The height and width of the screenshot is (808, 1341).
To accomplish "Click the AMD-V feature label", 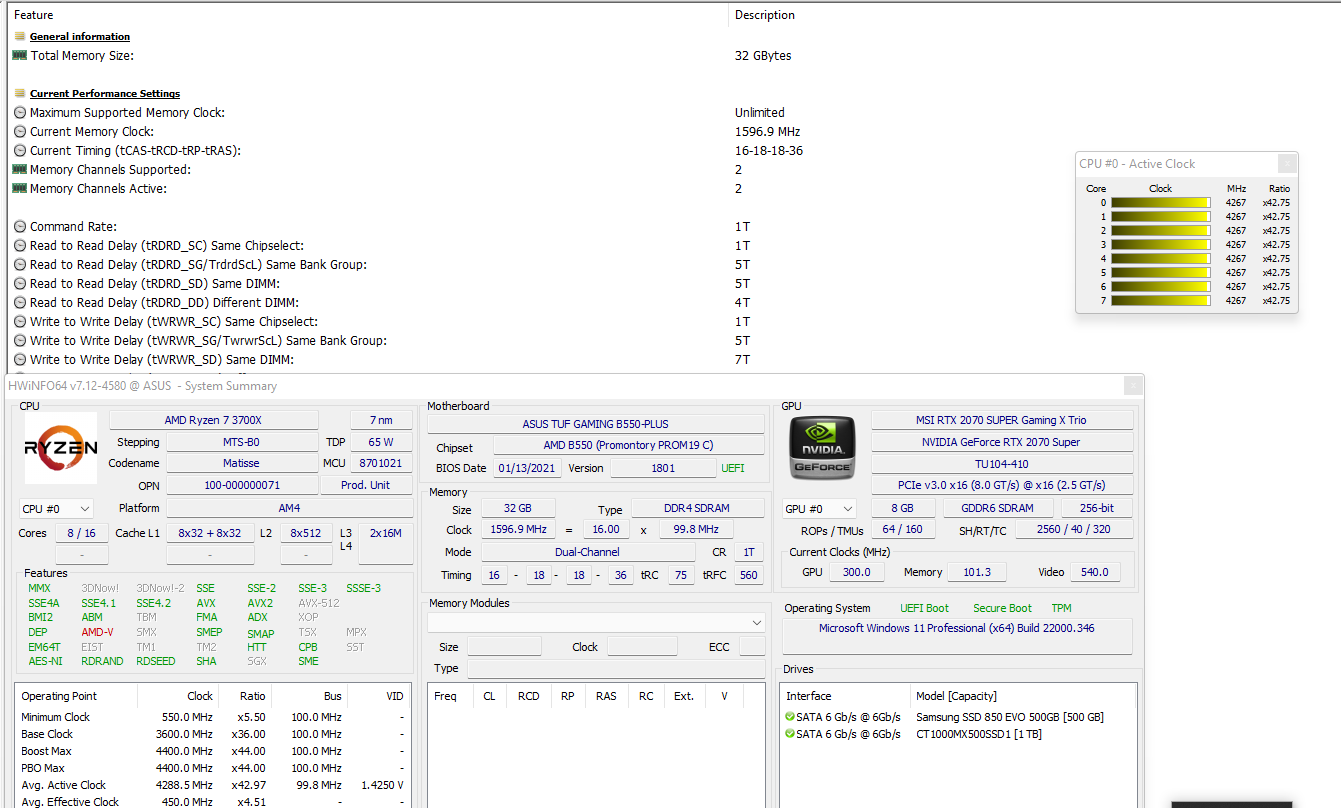I will coord(97,633).
